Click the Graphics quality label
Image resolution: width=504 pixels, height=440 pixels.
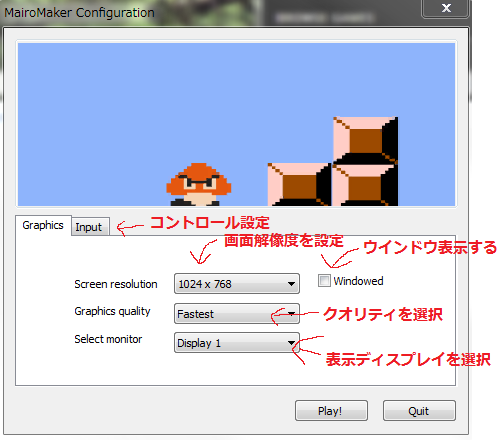coord(112,311)
